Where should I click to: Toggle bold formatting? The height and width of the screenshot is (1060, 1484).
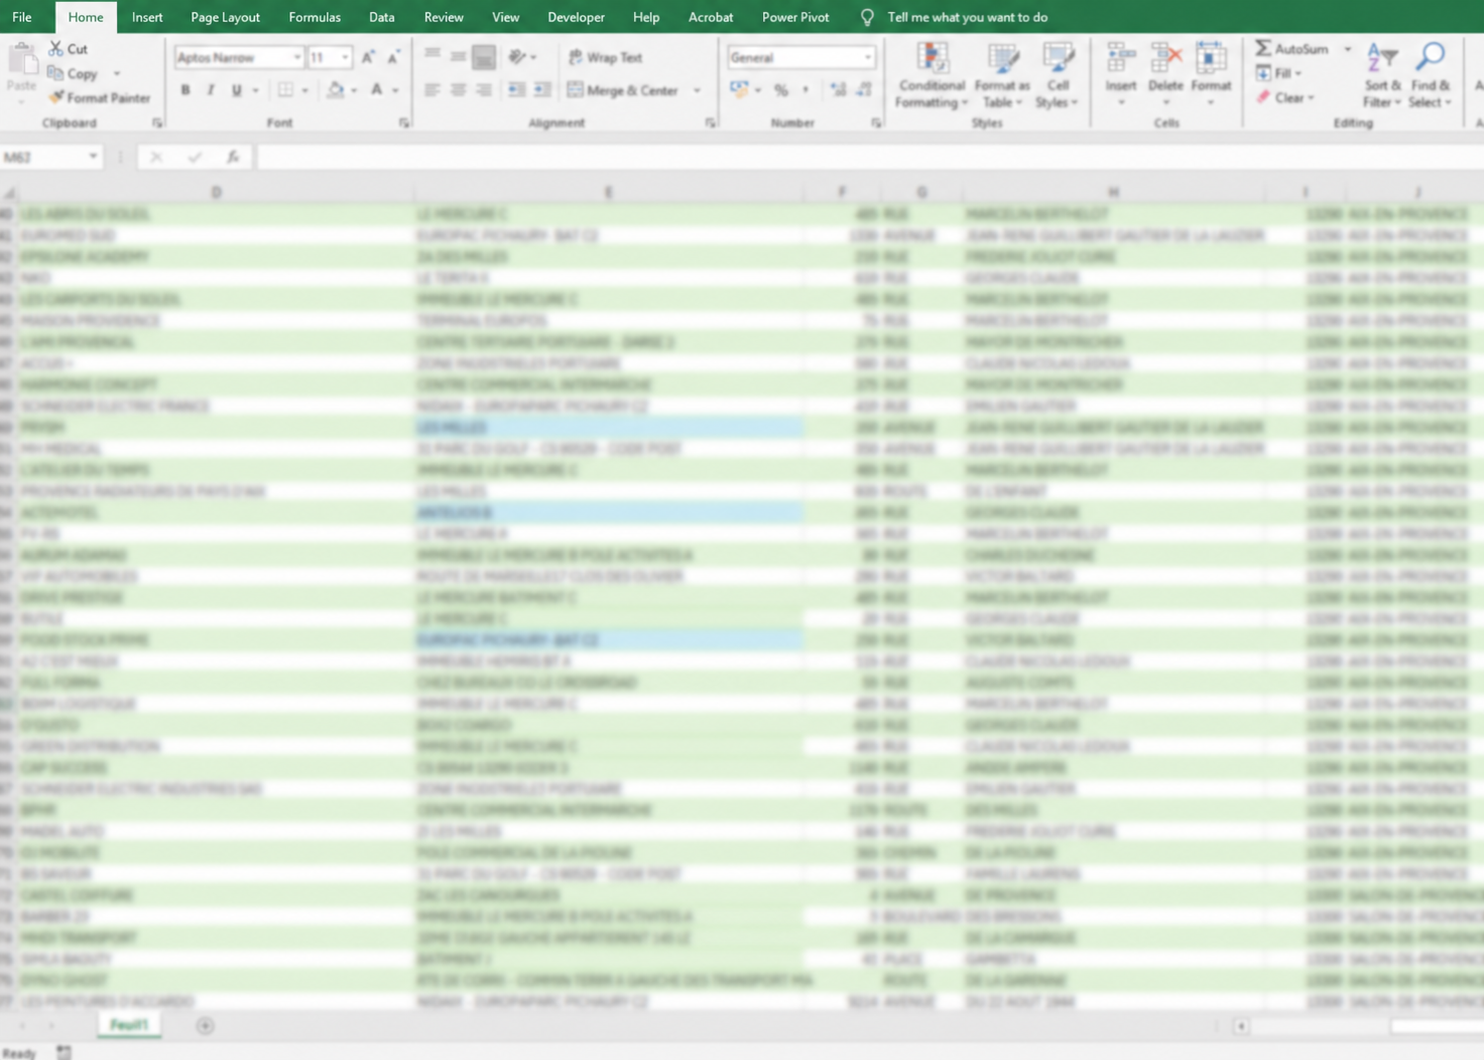[185, 90]
